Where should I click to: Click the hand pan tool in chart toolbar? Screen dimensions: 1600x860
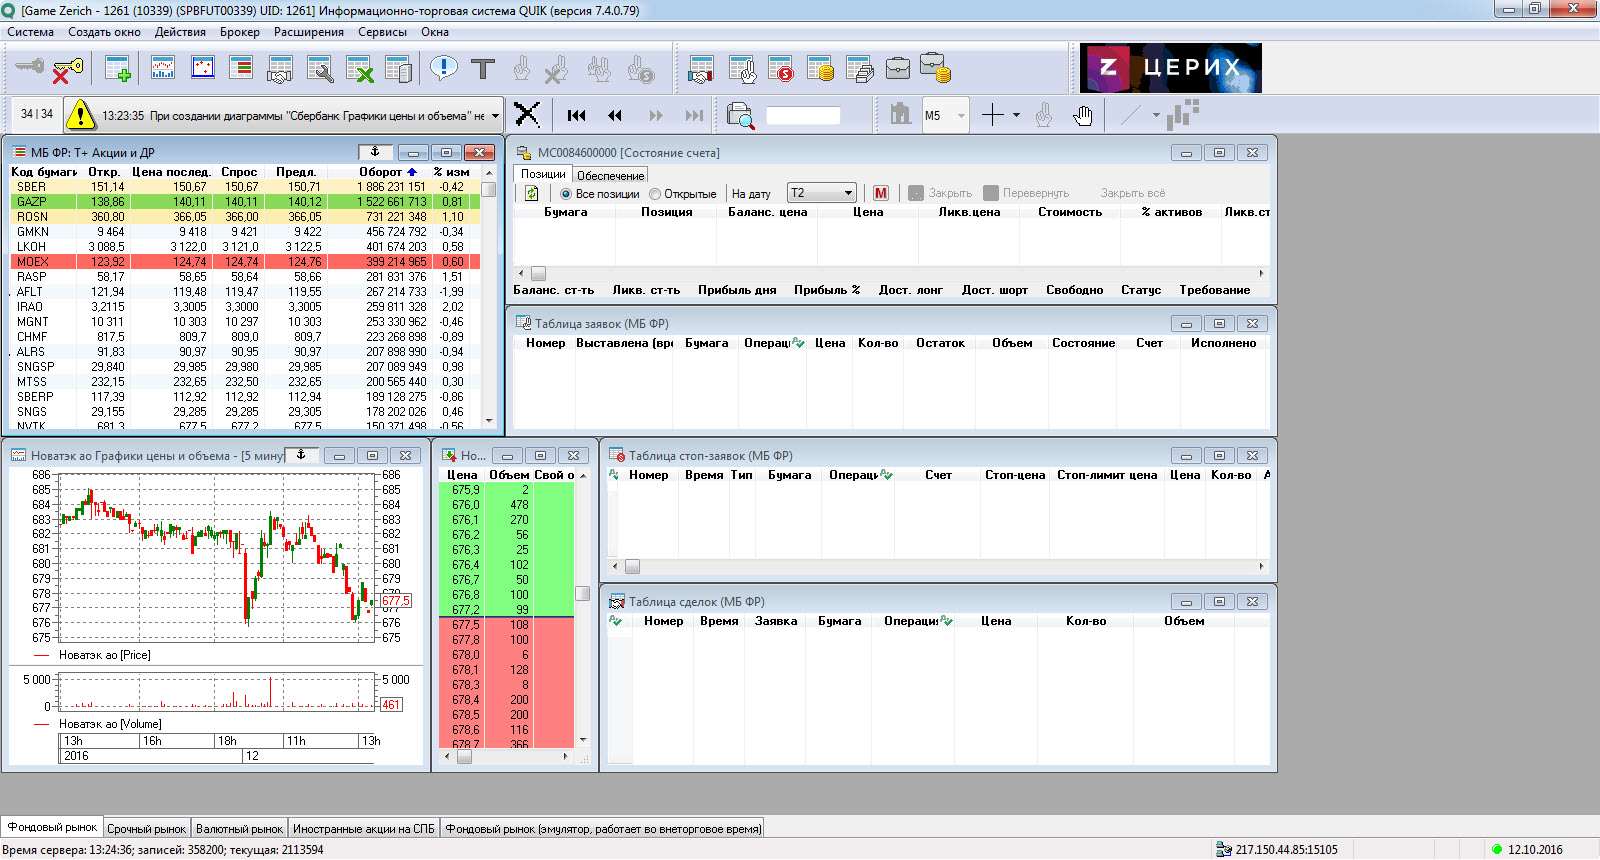tap(1082, 116)
